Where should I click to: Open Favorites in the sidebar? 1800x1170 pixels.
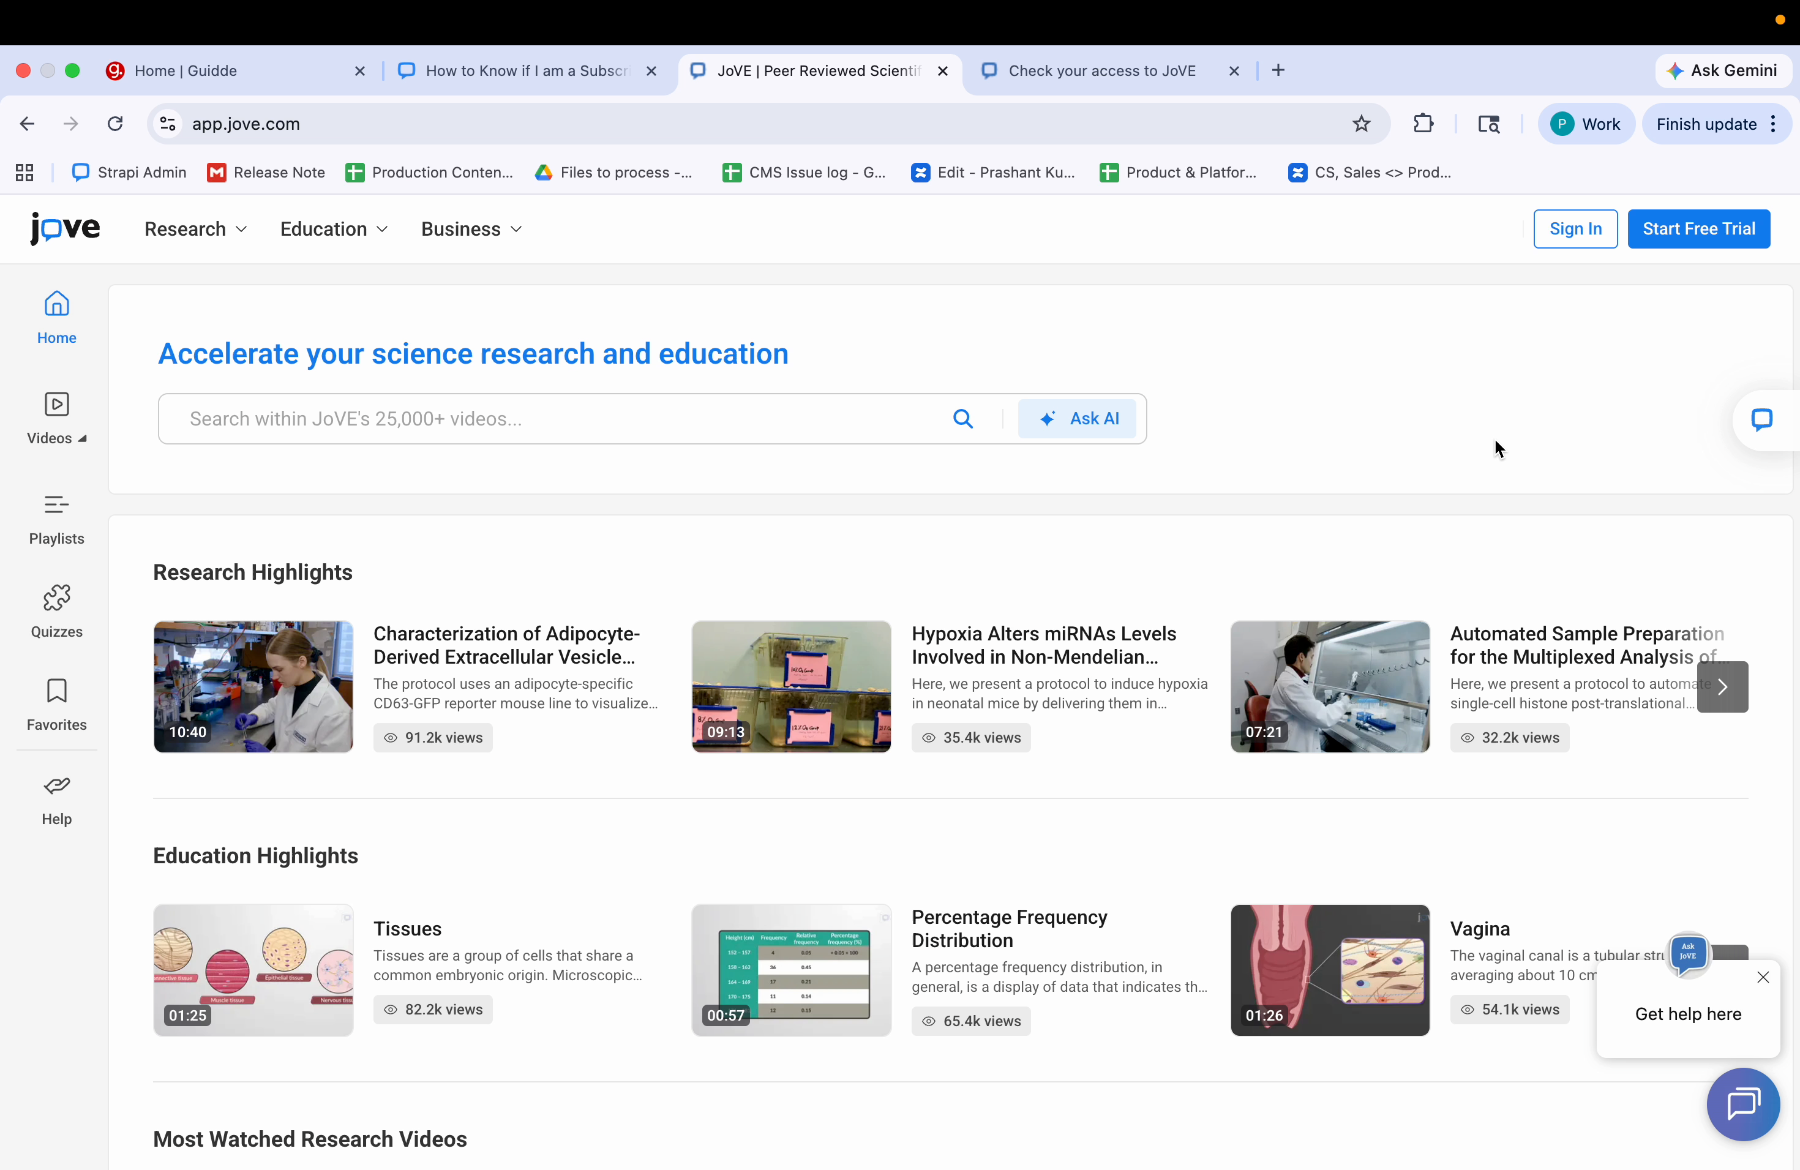tap(56, 703)
